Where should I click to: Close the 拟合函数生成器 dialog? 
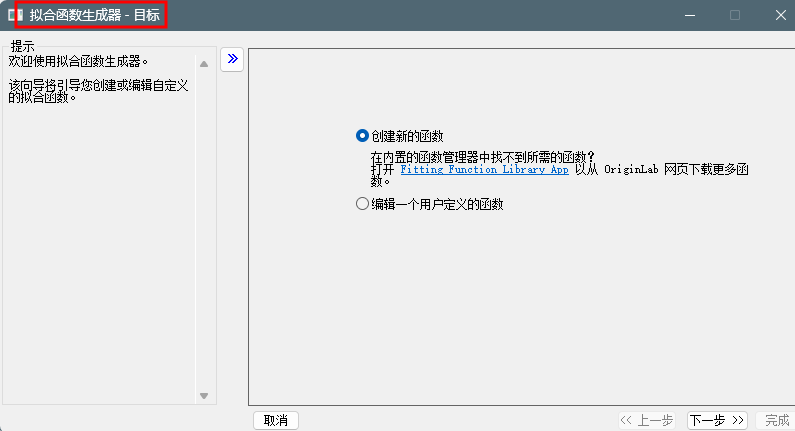(780, 15)
